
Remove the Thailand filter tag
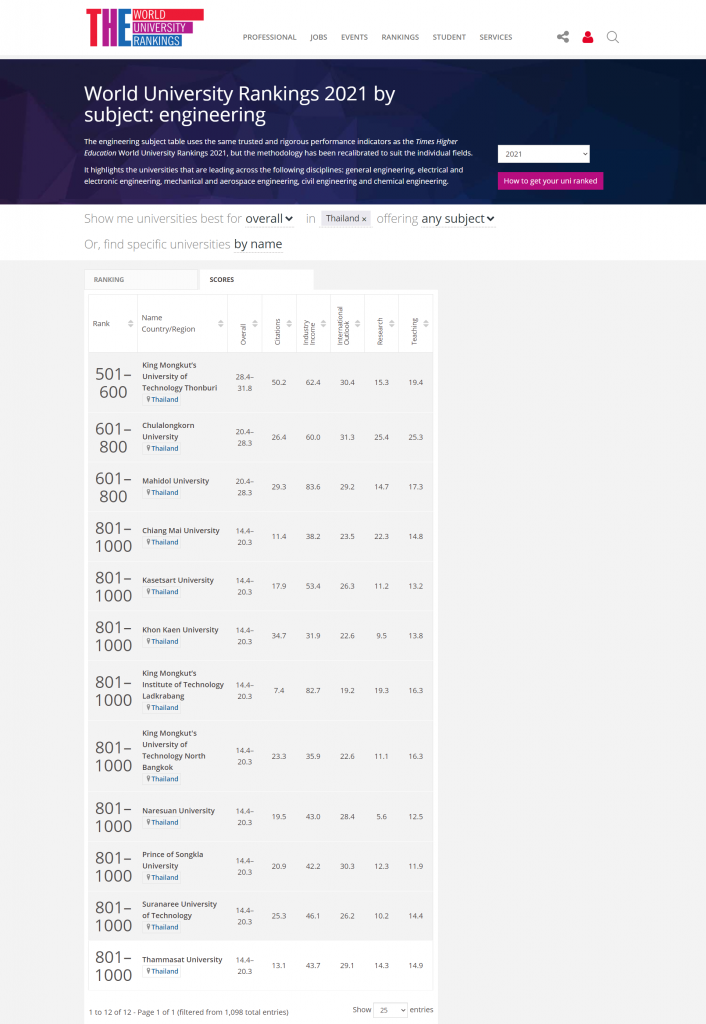[364, 219]
